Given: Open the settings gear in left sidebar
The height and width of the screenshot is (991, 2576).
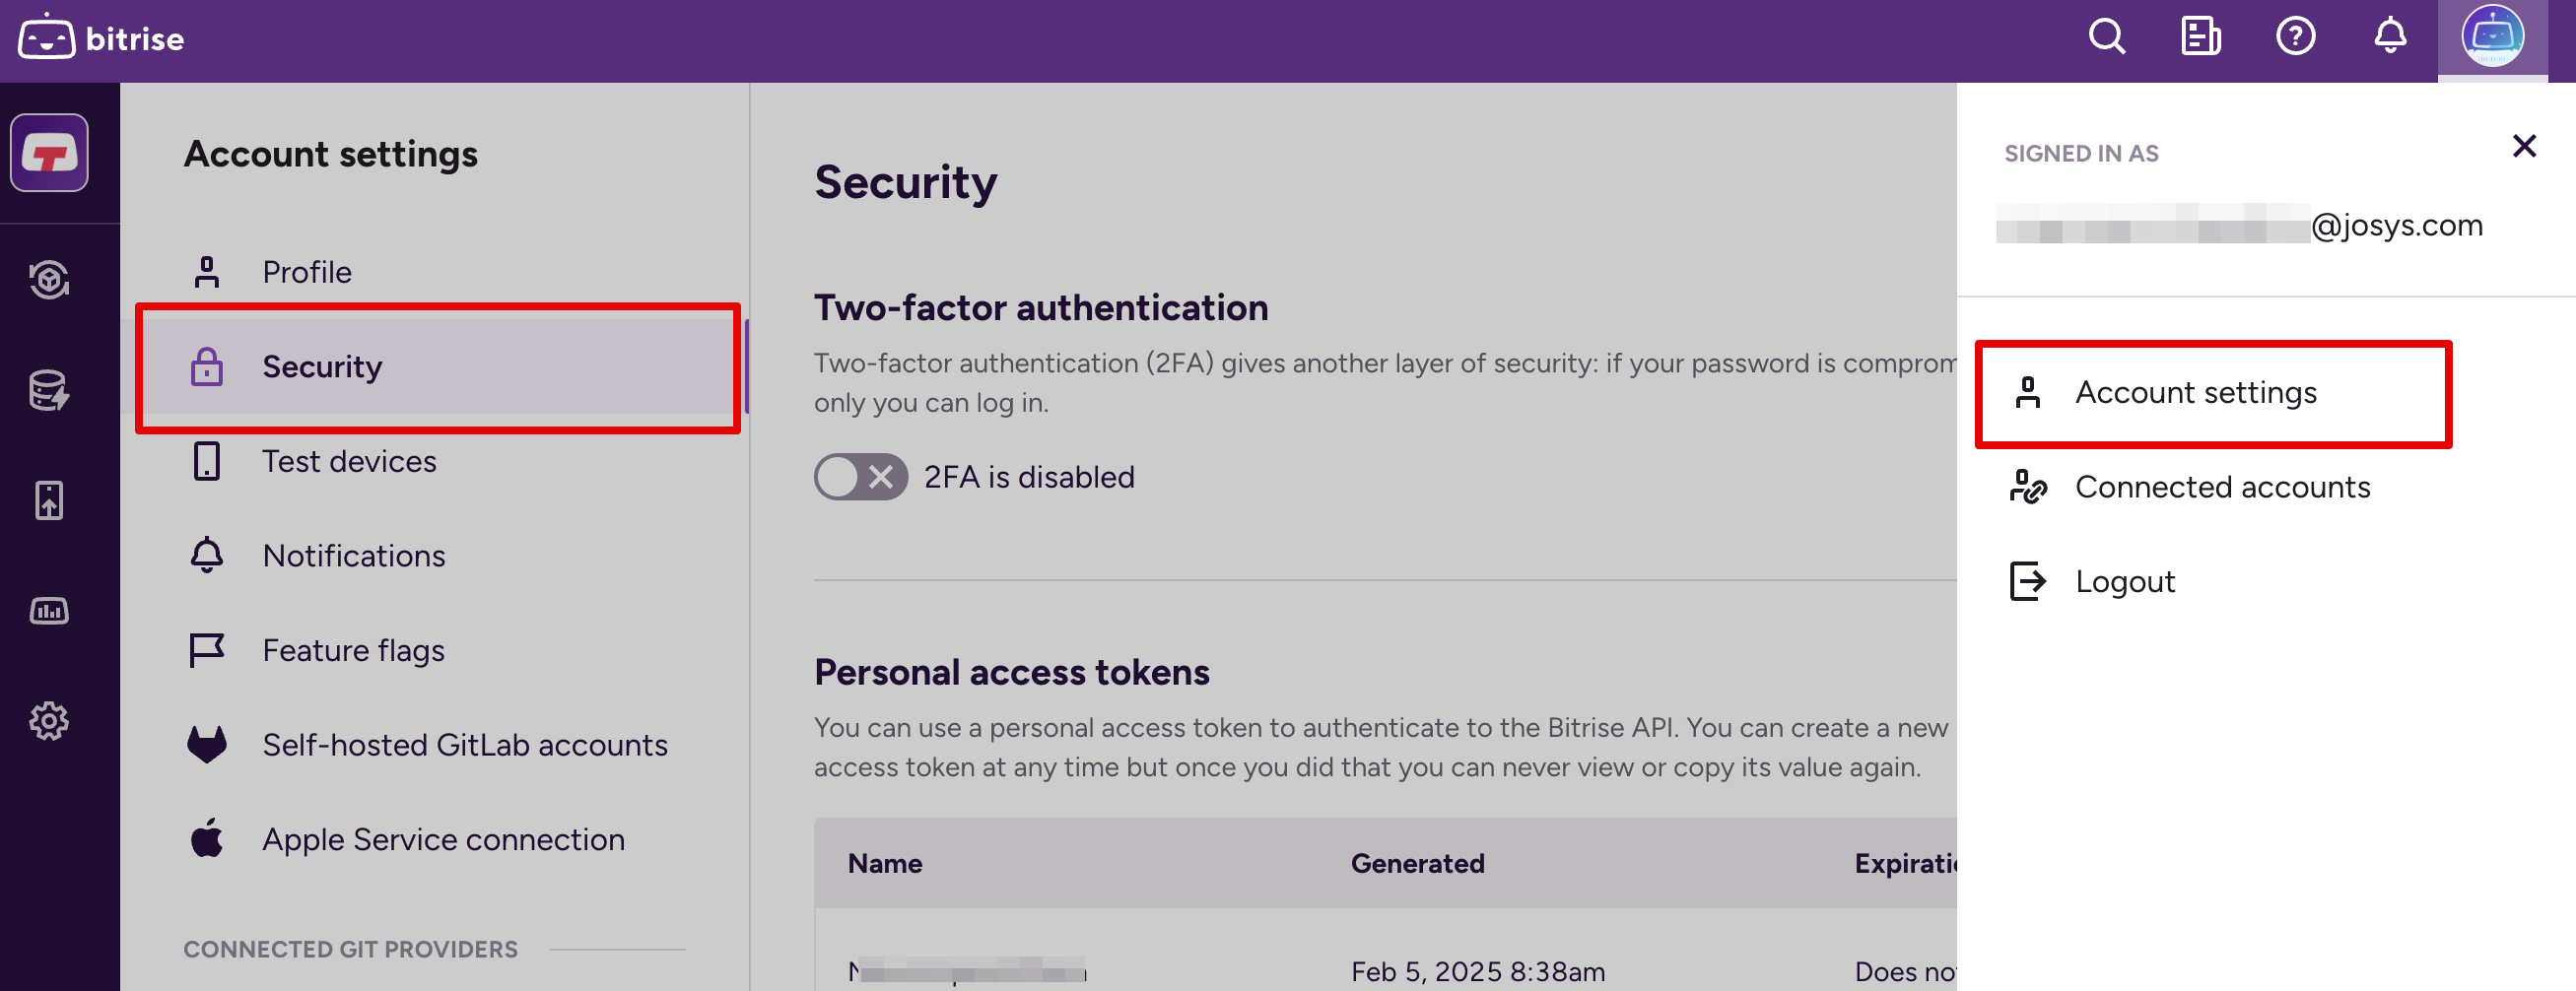Looking at the screenshot, I should 49,720.
